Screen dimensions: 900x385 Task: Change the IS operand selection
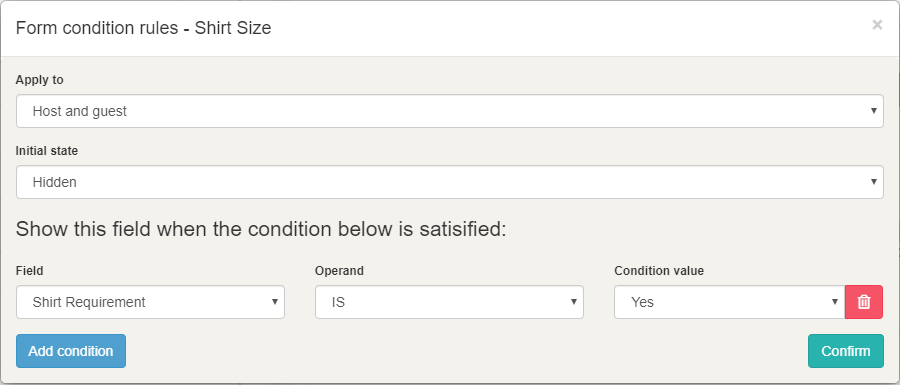pyautogui.click(x=449, y=302)
